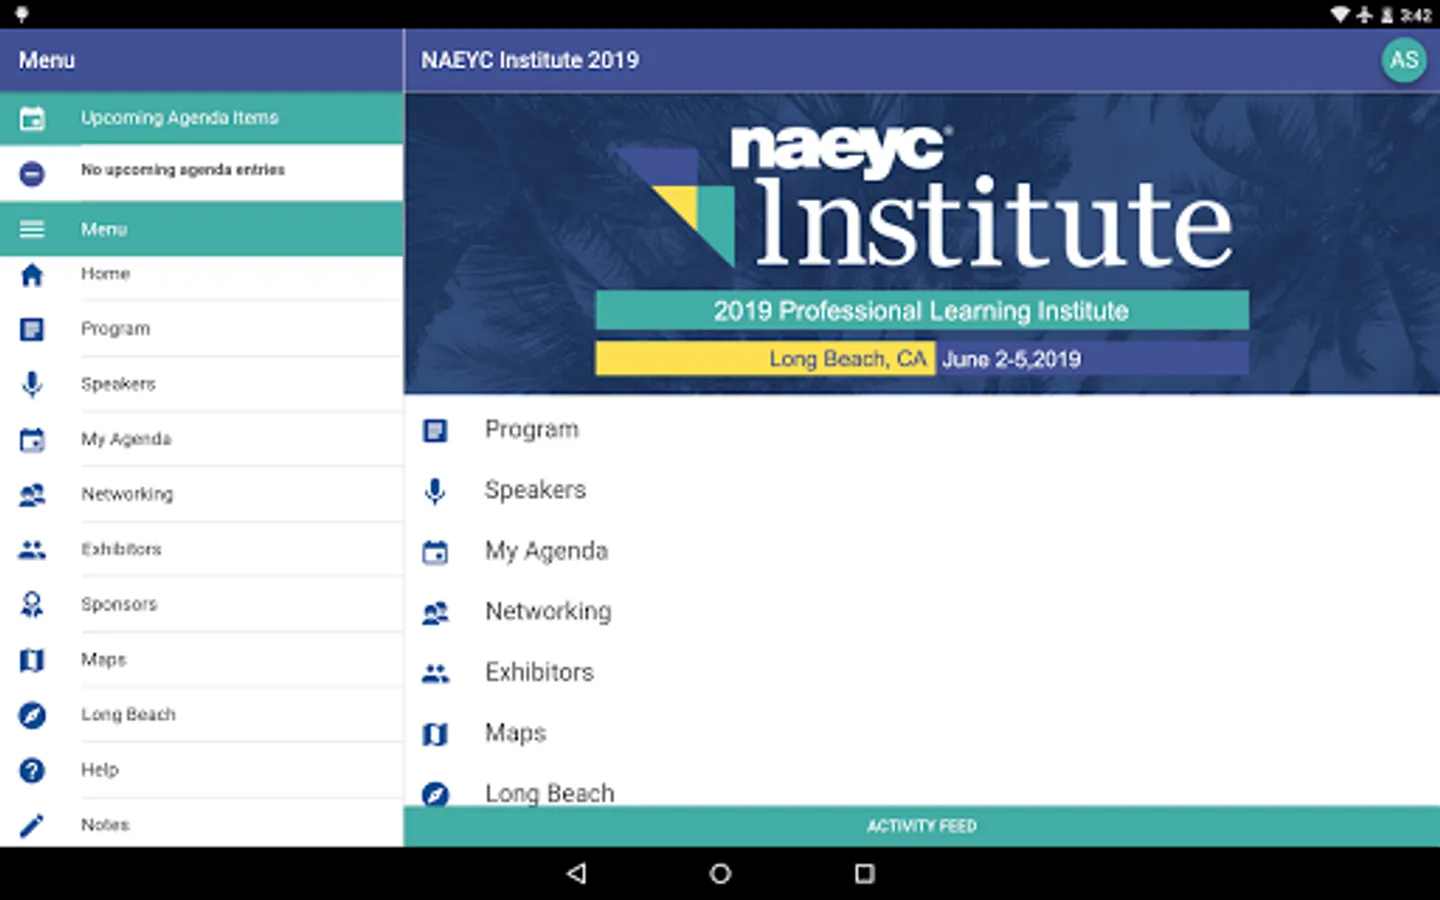Tap the Home house icon in sidebar
The image size is (1440, 900).
pos(32,274)
